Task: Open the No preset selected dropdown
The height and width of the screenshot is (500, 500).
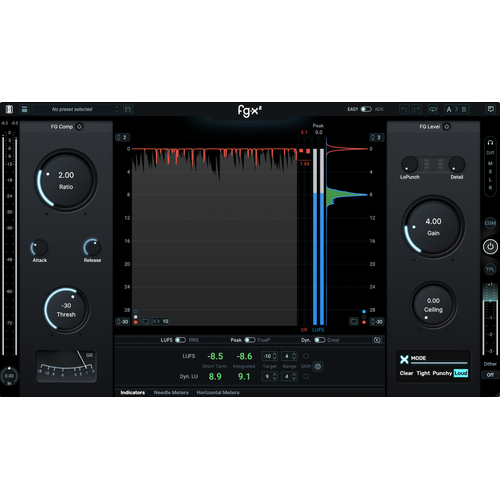Action: pos(75,109)
